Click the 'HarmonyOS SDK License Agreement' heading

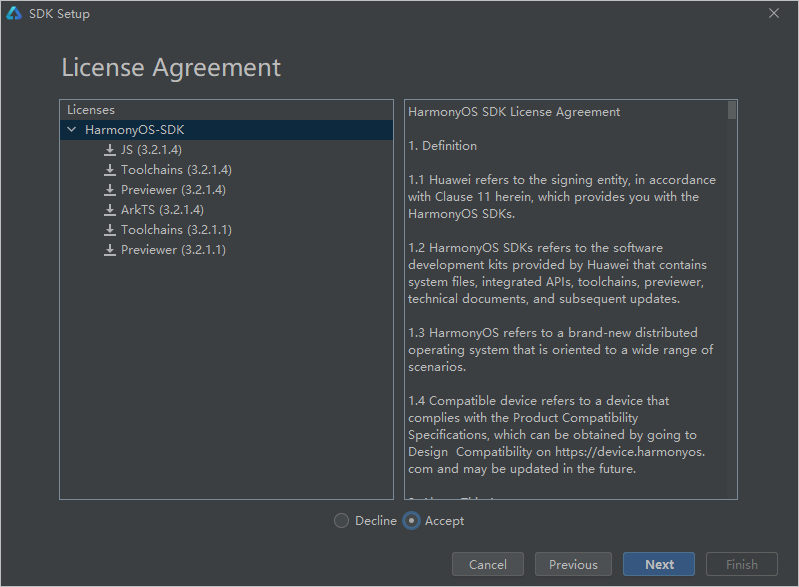514,112
